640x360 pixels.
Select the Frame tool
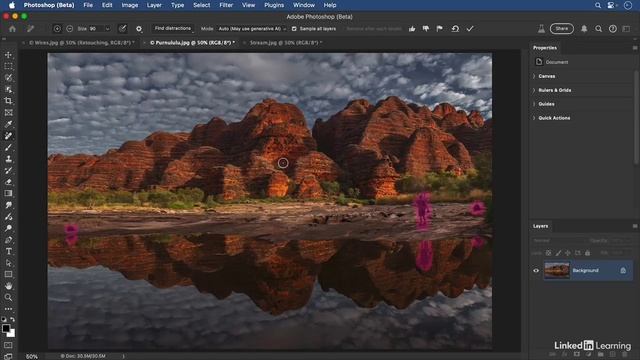(x=8, y=112)
